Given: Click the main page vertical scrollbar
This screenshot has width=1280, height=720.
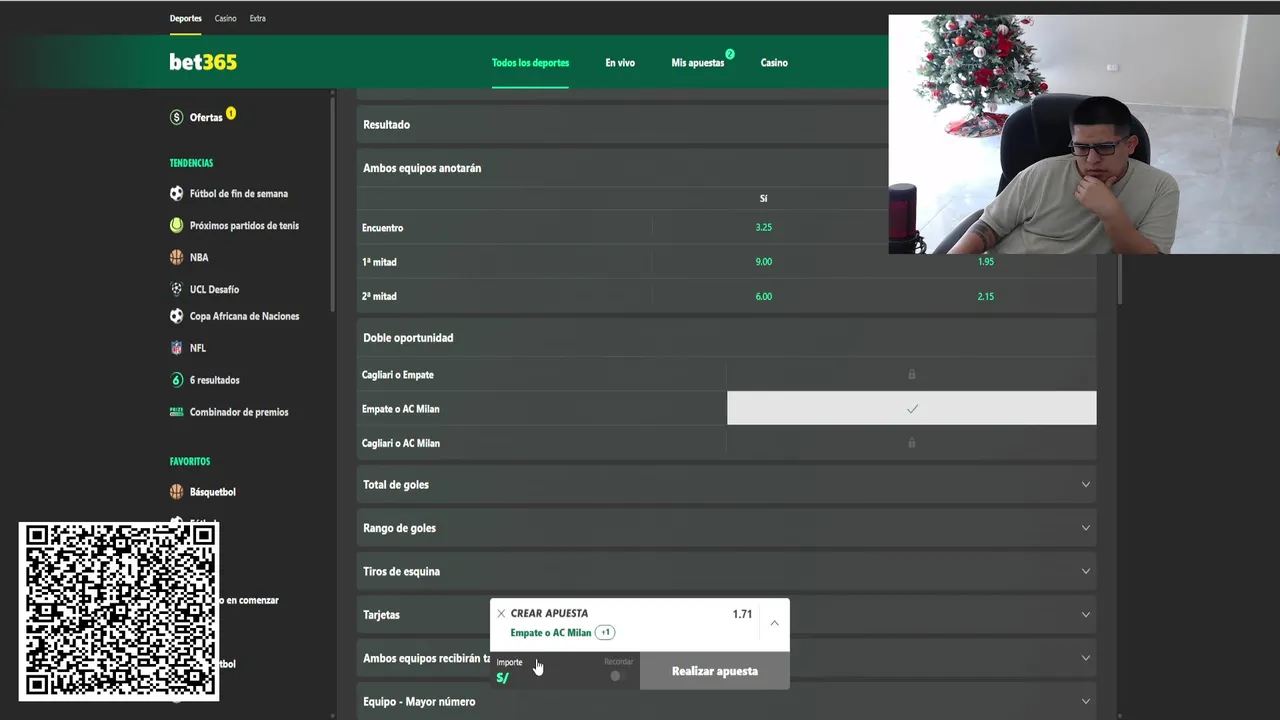Looking at the screenshot, I should [x=1120, y=280].
